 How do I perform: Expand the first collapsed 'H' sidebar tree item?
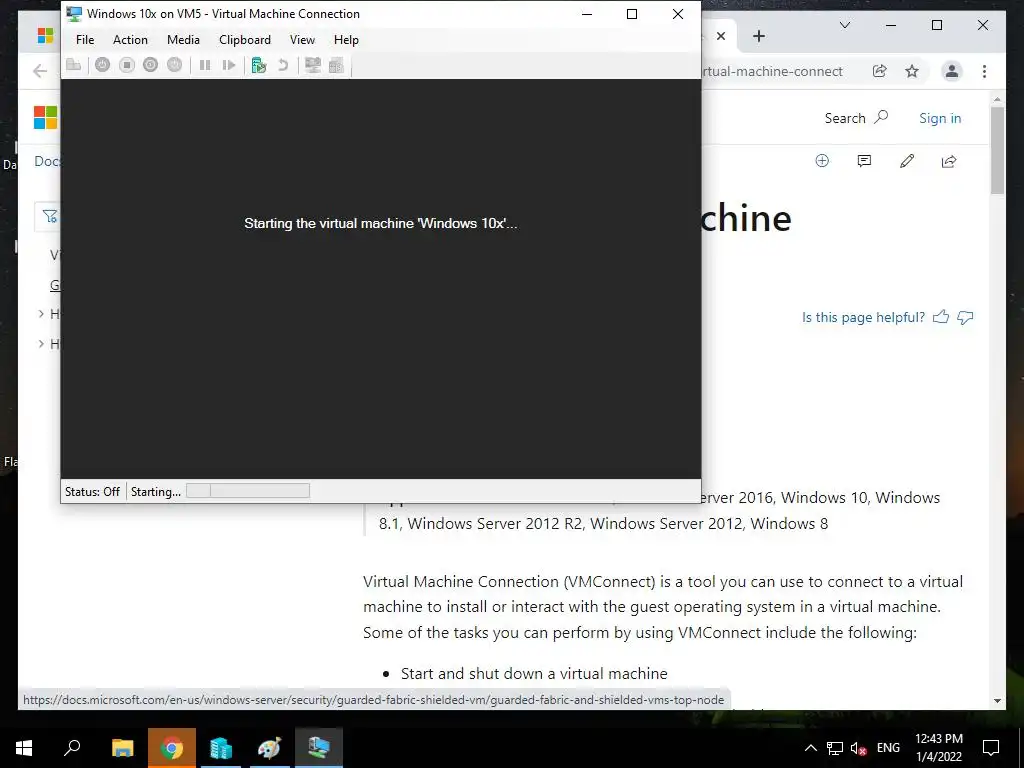pos(41,314)
